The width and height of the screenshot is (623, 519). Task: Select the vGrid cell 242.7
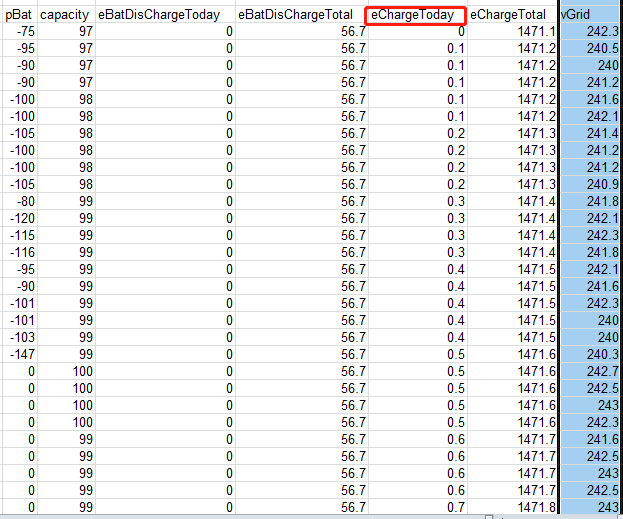[590, 372]
